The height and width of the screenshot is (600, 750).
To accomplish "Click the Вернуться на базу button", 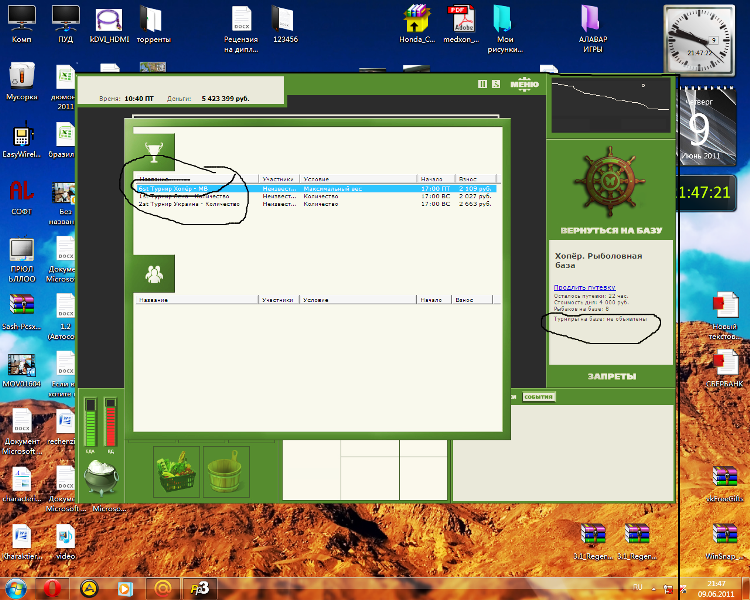I will (611, 231).
